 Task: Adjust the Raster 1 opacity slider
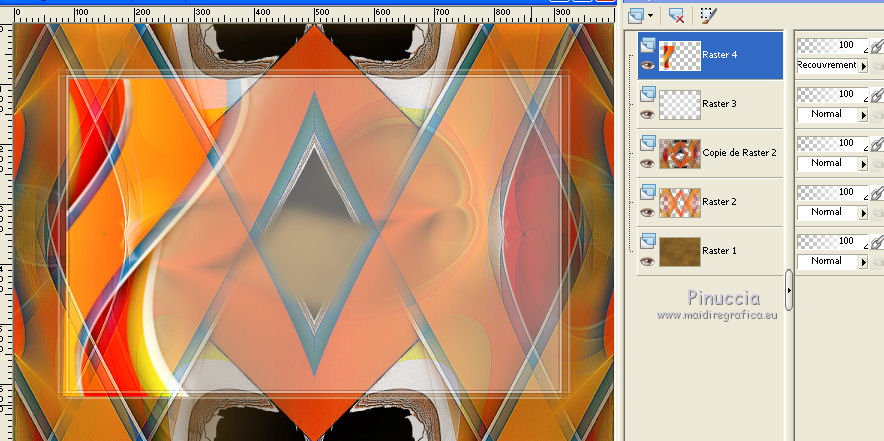(832, 241)
